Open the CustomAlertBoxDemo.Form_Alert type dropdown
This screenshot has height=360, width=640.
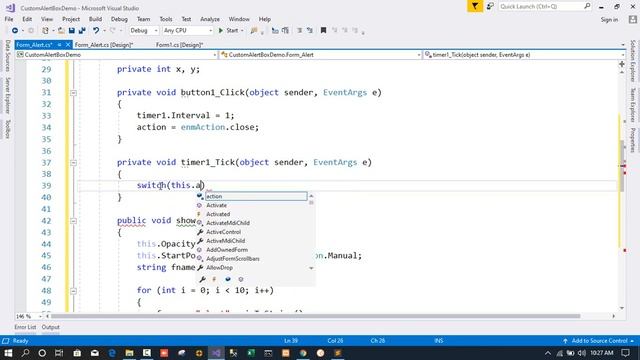pyautogui.click(x=320, y=55)
